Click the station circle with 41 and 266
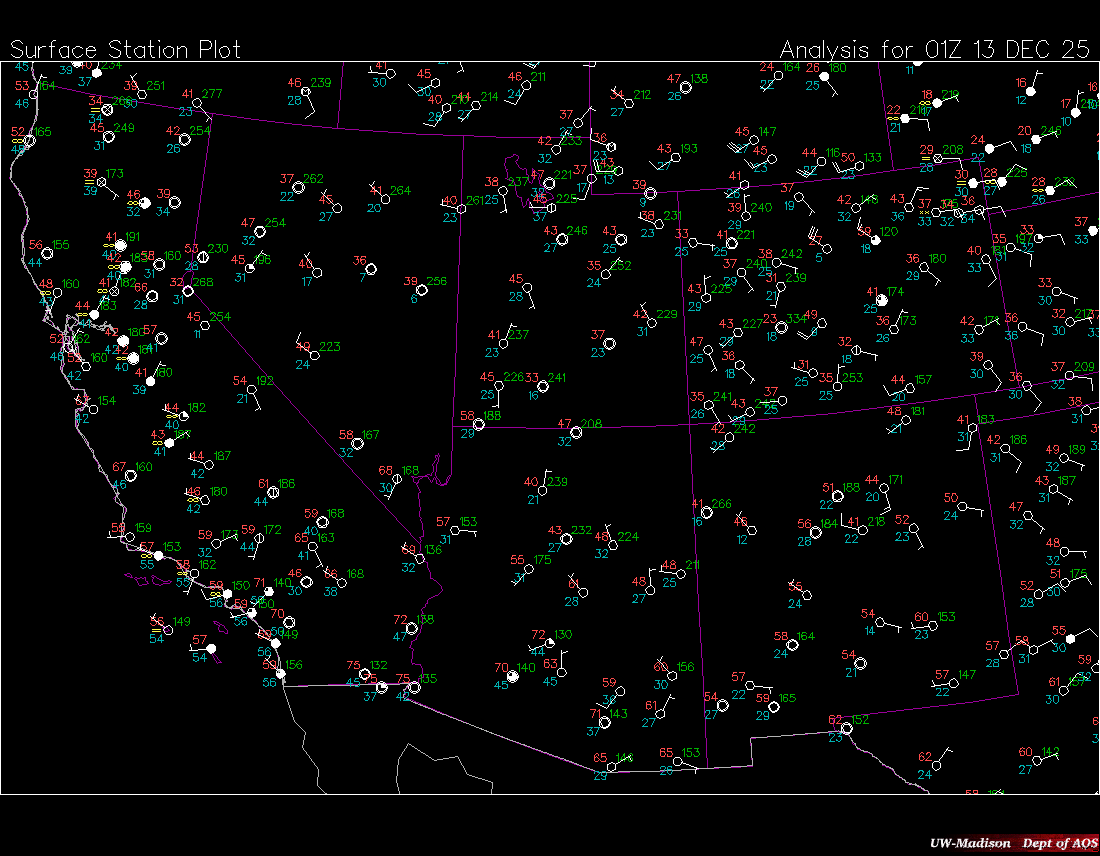Screen dimensions: 1100x856 tap(707, 512)
